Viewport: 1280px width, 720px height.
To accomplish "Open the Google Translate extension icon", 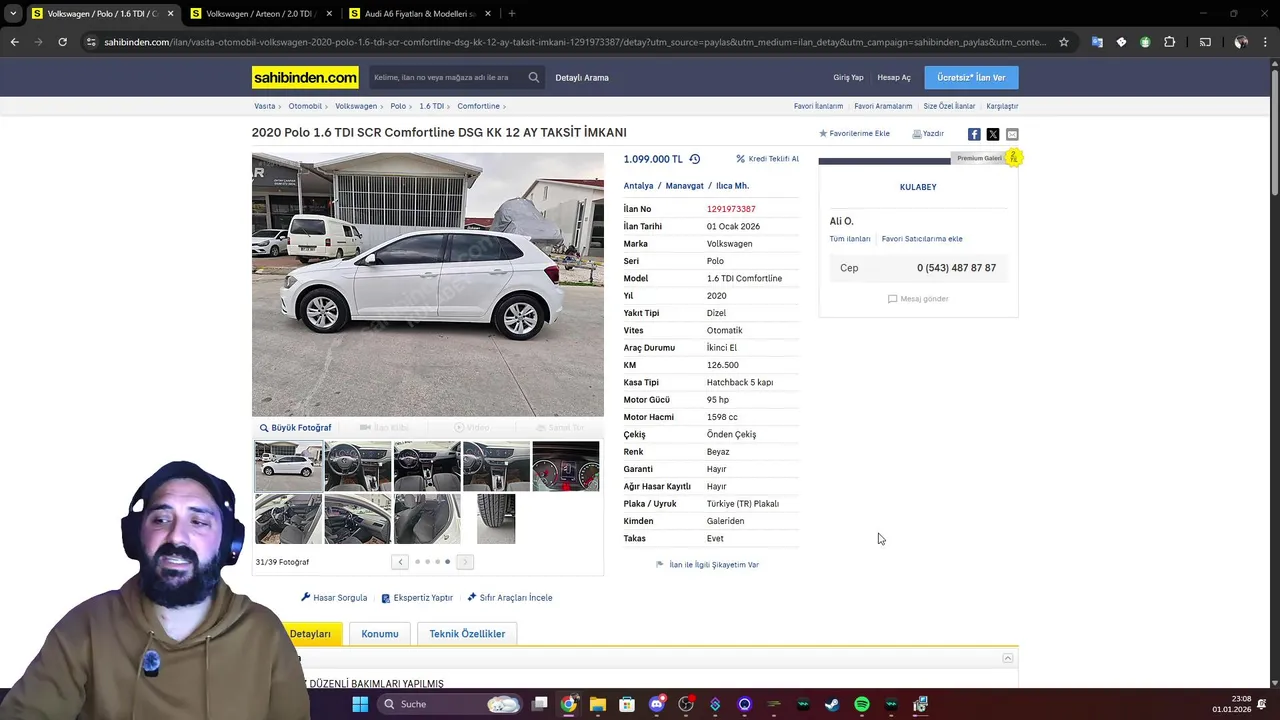I will point(1097,42).
